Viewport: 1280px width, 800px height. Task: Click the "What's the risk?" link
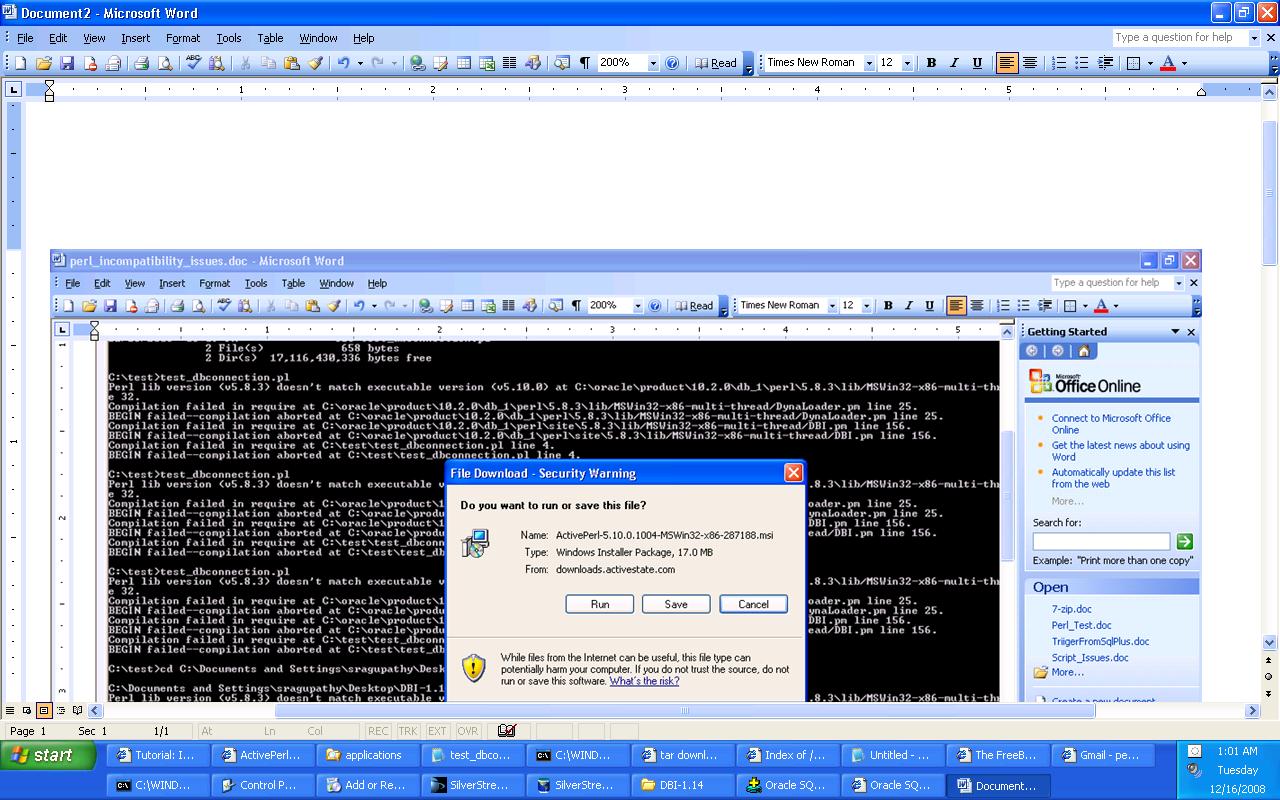tap(644, 681)
